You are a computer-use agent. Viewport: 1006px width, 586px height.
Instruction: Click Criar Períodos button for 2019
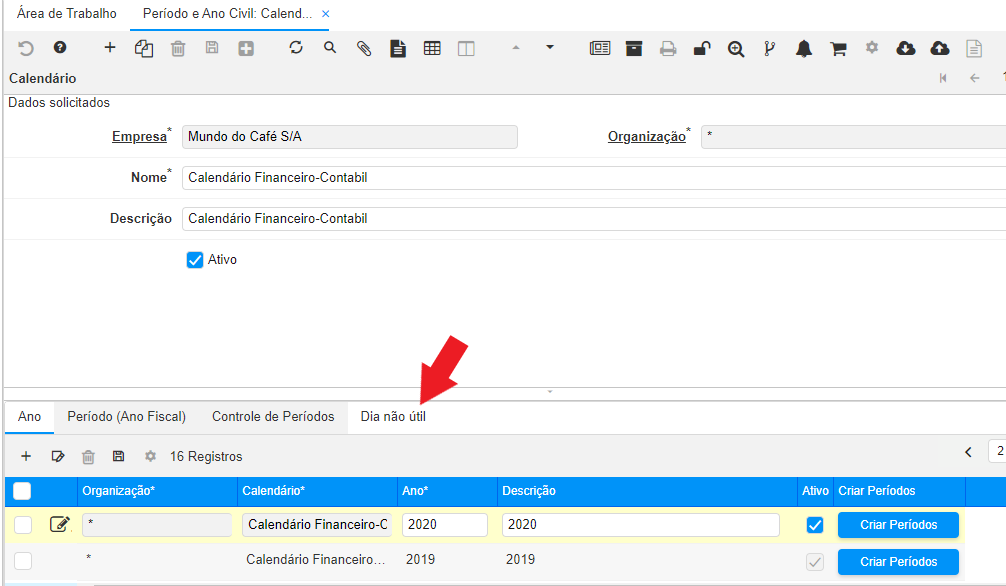898,562
